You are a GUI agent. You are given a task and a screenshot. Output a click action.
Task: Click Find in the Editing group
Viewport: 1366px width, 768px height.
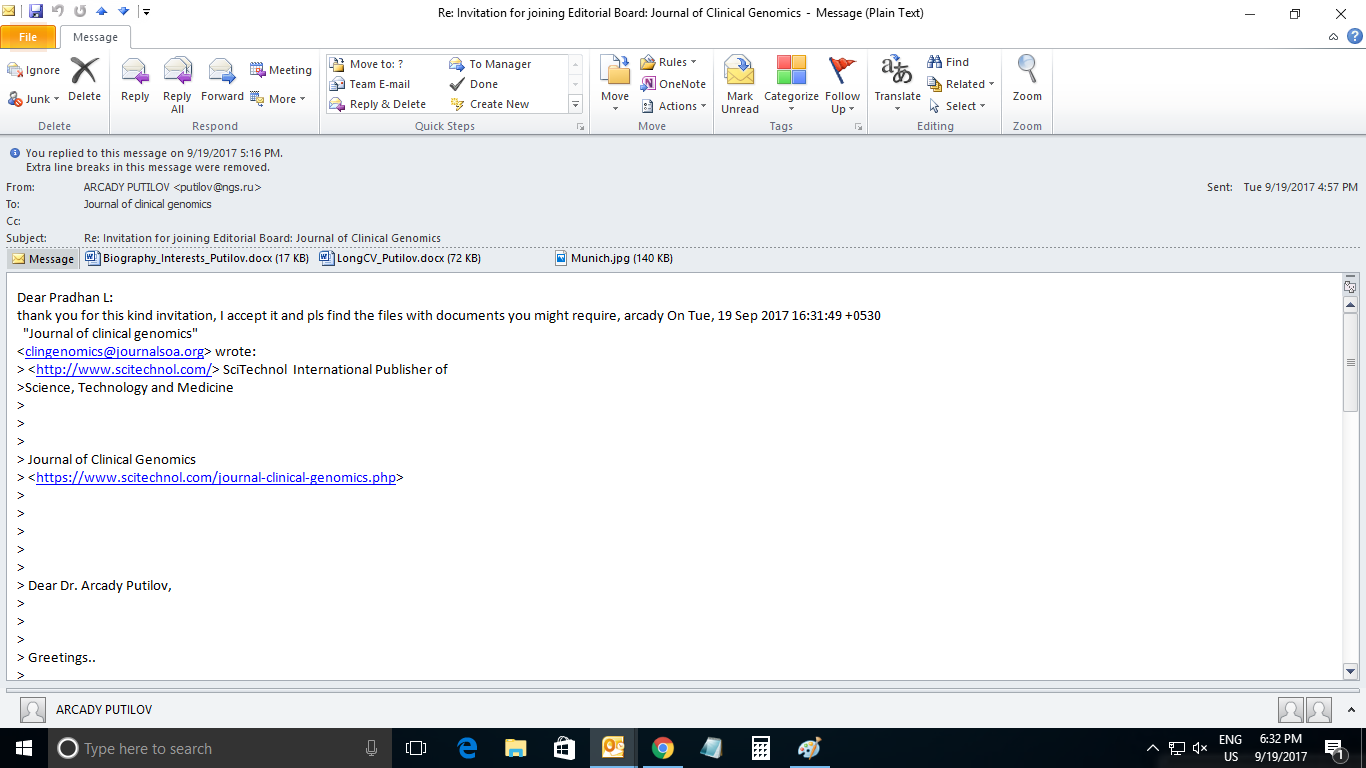click(948, 62)
